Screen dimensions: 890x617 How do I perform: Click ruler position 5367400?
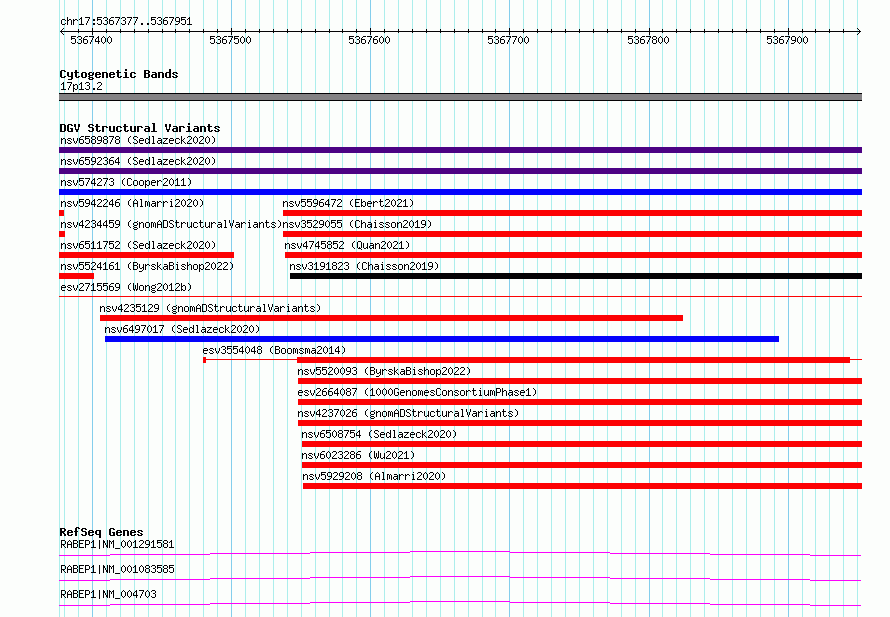[91, 40]
